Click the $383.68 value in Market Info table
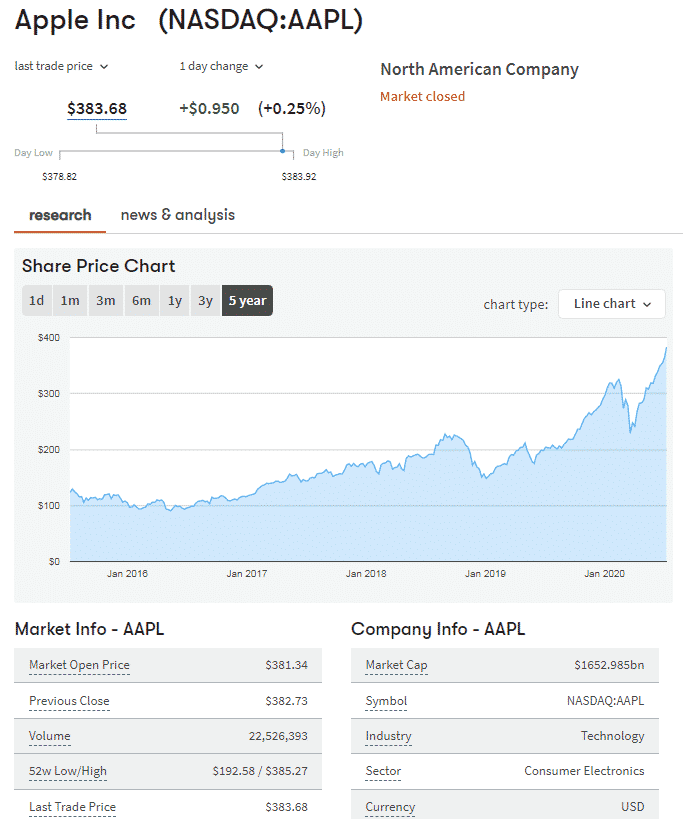 point(287,807)
